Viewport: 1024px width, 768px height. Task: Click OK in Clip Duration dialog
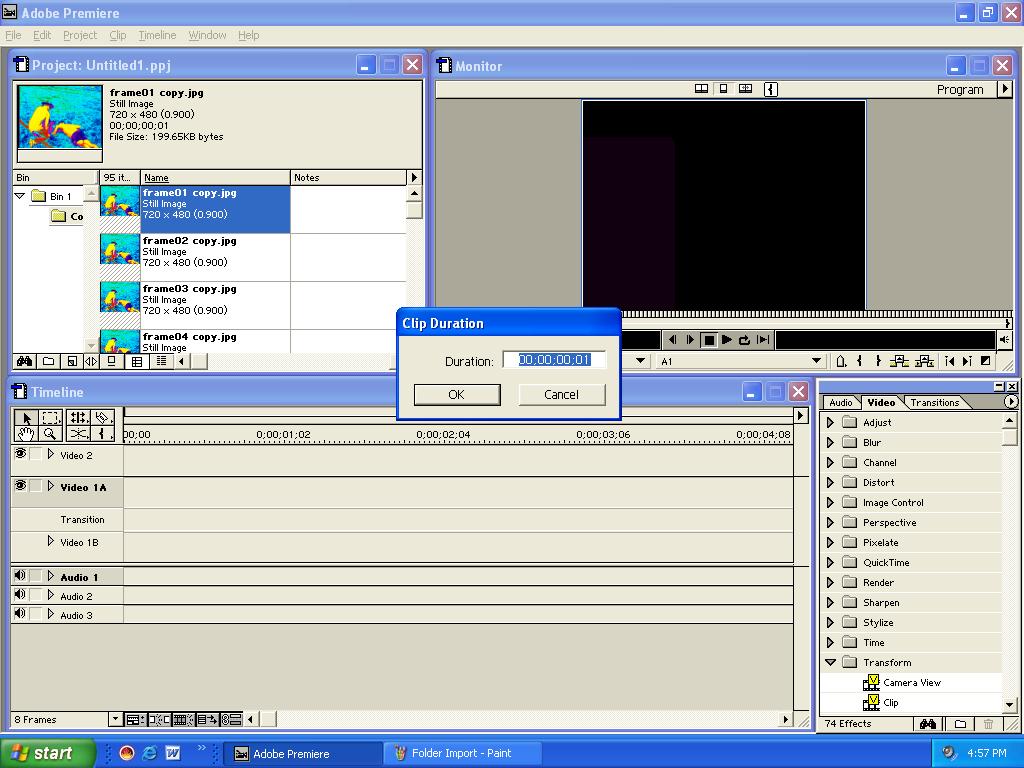click(456, 394)
